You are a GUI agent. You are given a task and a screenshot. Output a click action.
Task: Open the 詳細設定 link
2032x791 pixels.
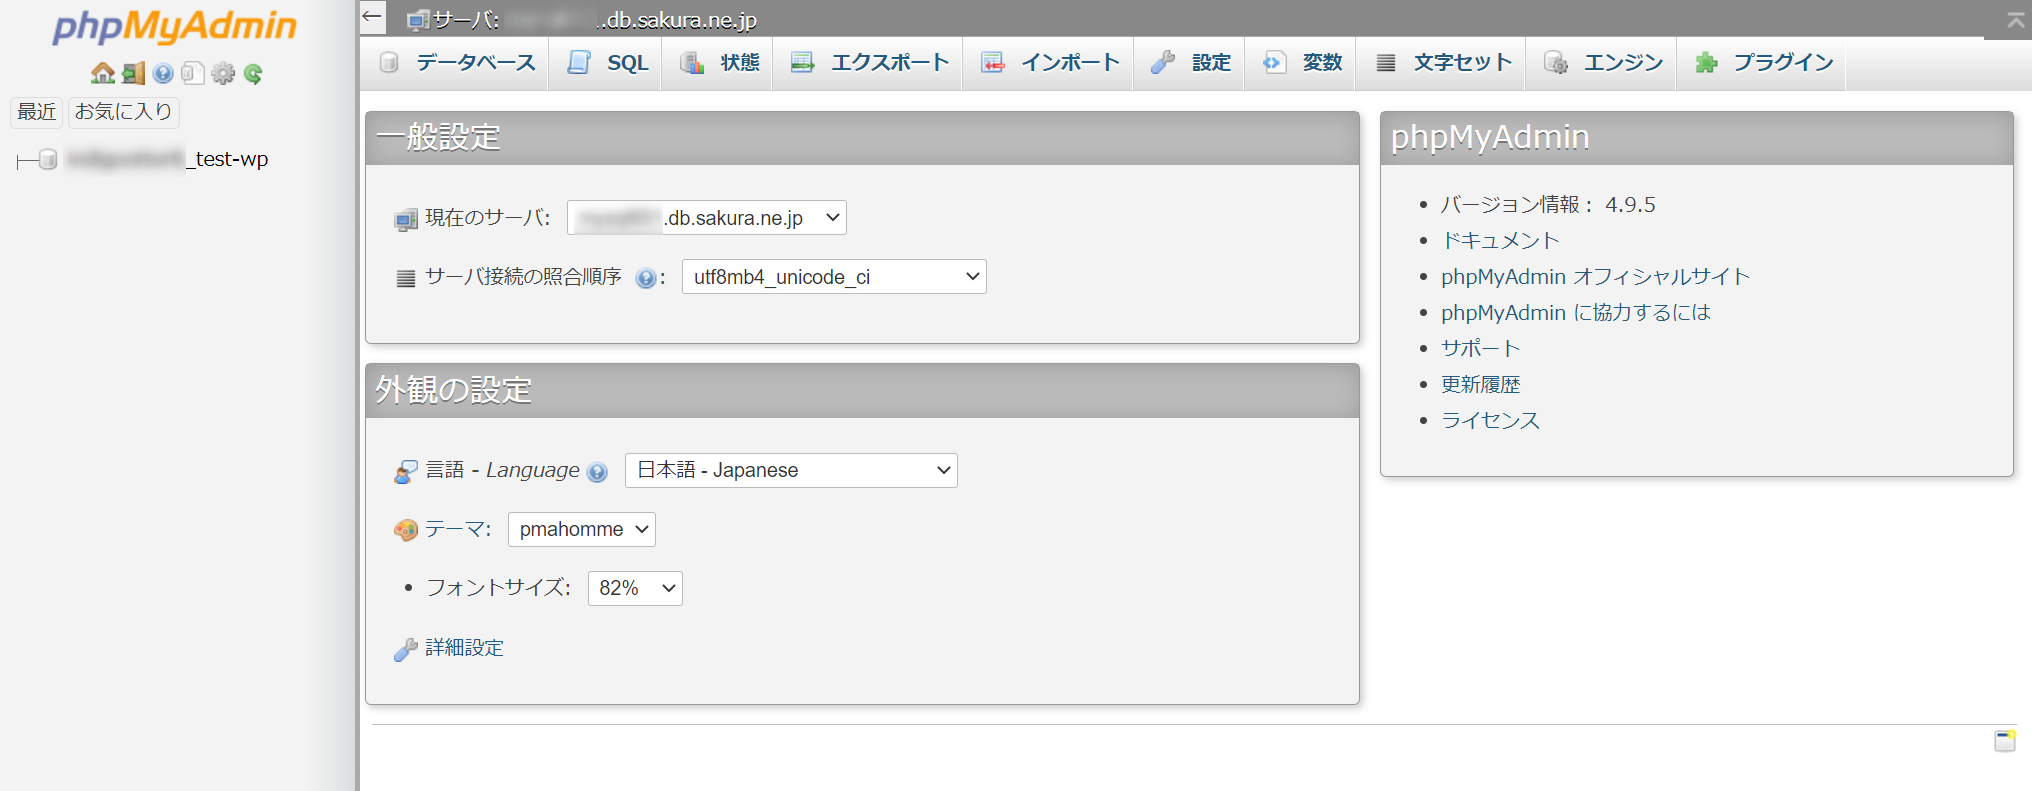coord(464,648)
